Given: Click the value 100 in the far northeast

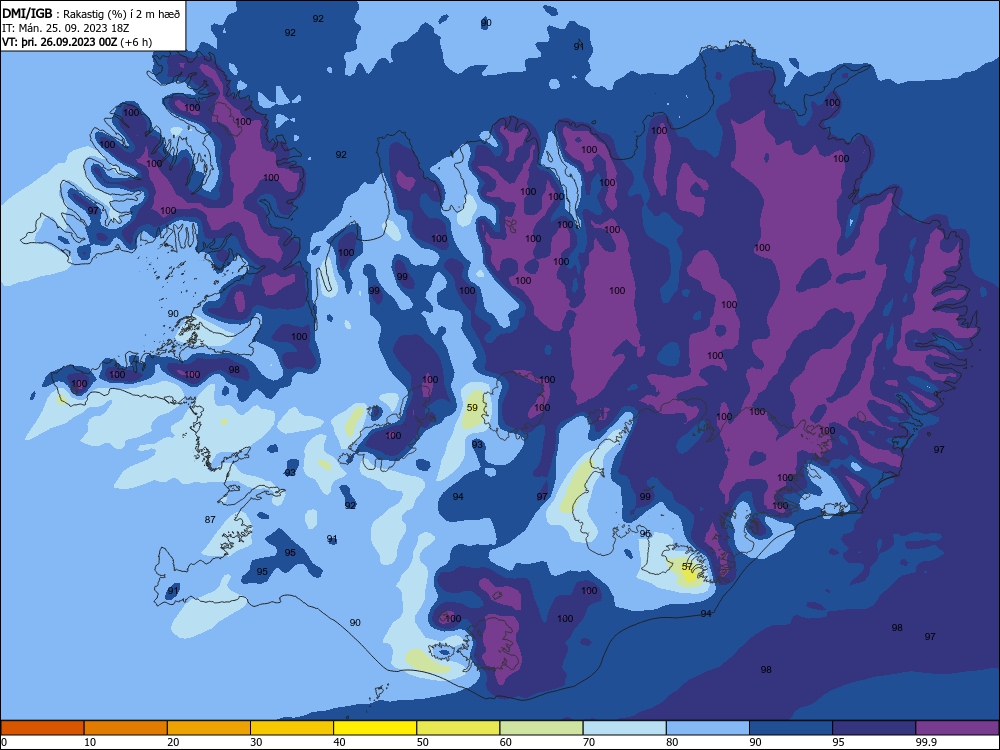Looking at the screenshot, I should coord(832,103).
